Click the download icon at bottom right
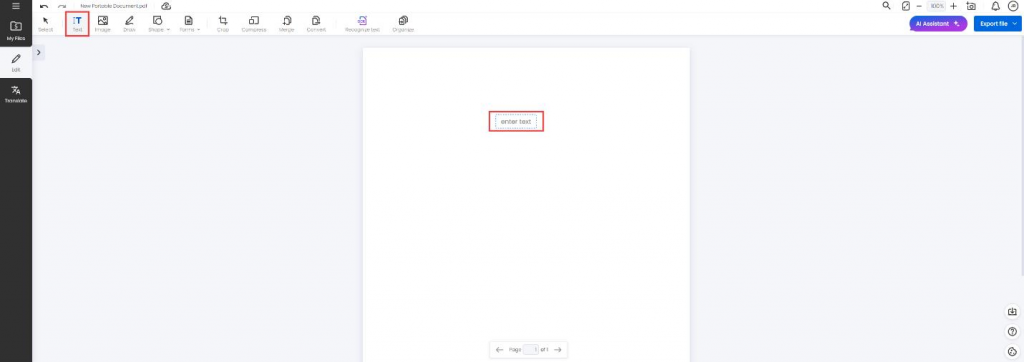Screen dimensions: 1024x362 (x=1013, y=312)
